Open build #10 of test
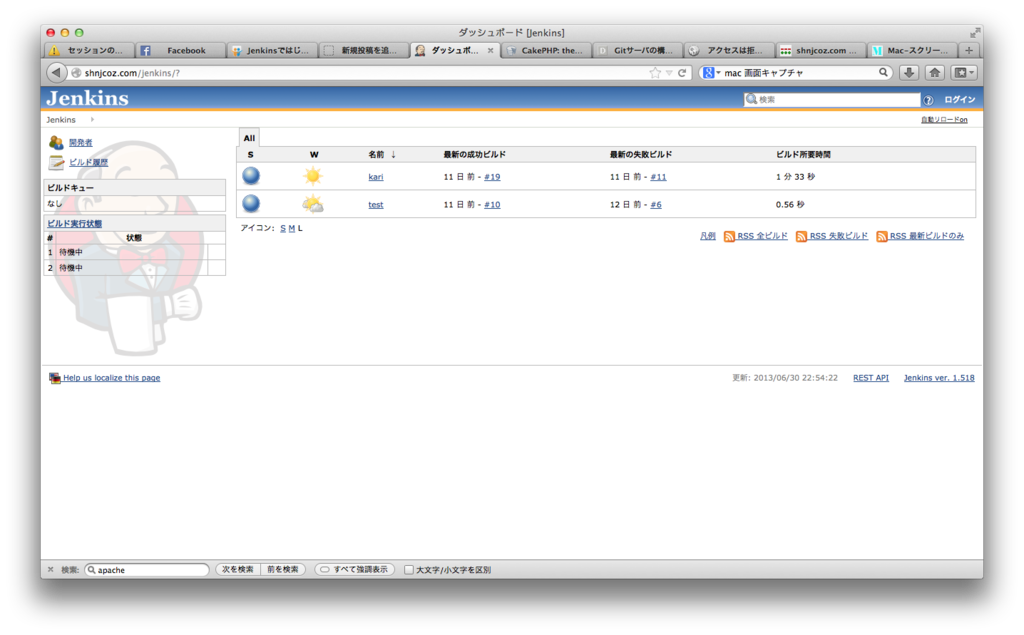Viewport: 1024px width, 635px height. [x=492, y=205]
